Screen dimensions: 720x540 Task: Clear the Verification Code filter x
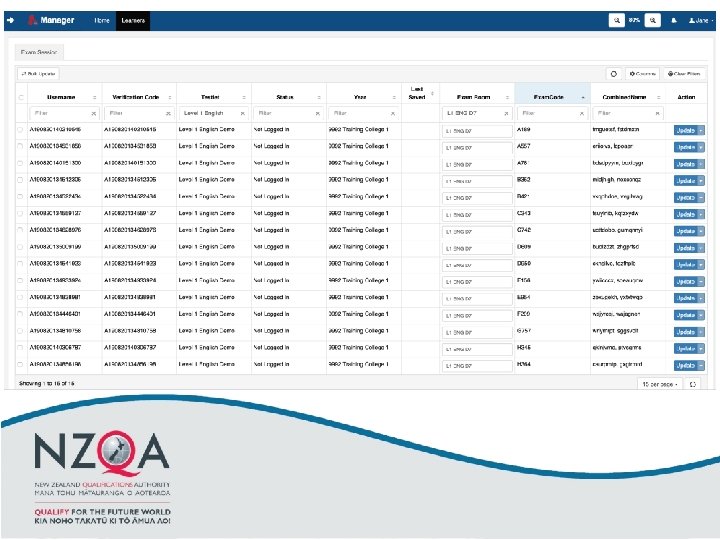168,113
